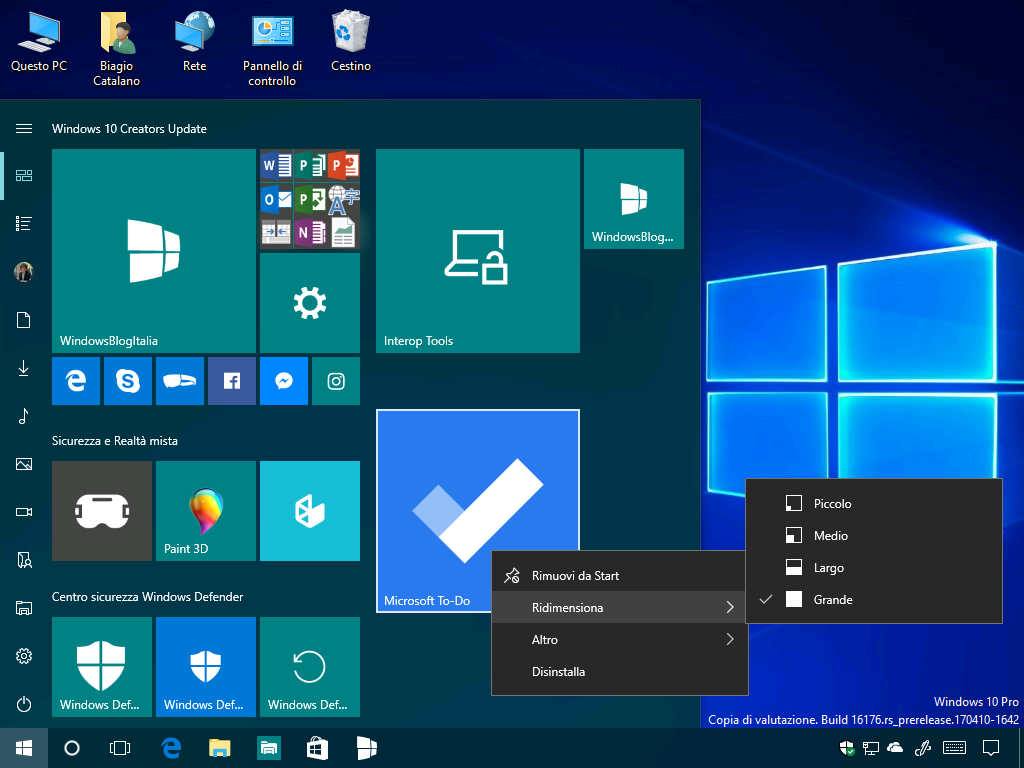Open the Settings gear tile
The width and height of the screenshot is (1024, 768).
(x=310, y=303)
